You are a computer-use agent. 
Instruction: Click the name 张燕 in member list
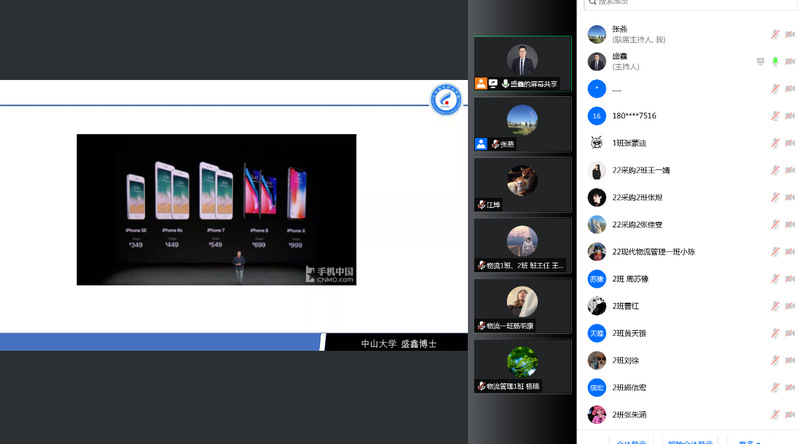(x=619, y=29)
